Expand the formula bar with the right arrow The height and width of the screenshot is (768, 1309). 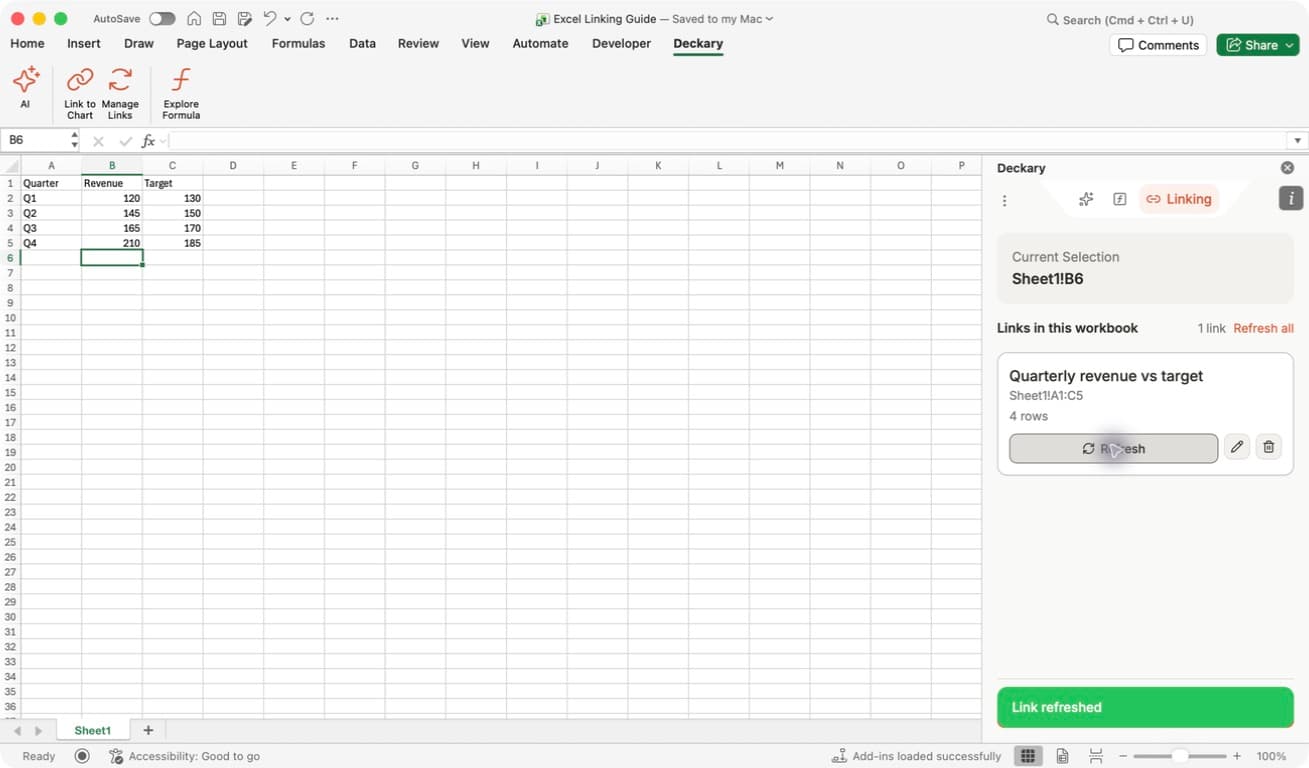pyautogui.click(x=1298, y=141)
